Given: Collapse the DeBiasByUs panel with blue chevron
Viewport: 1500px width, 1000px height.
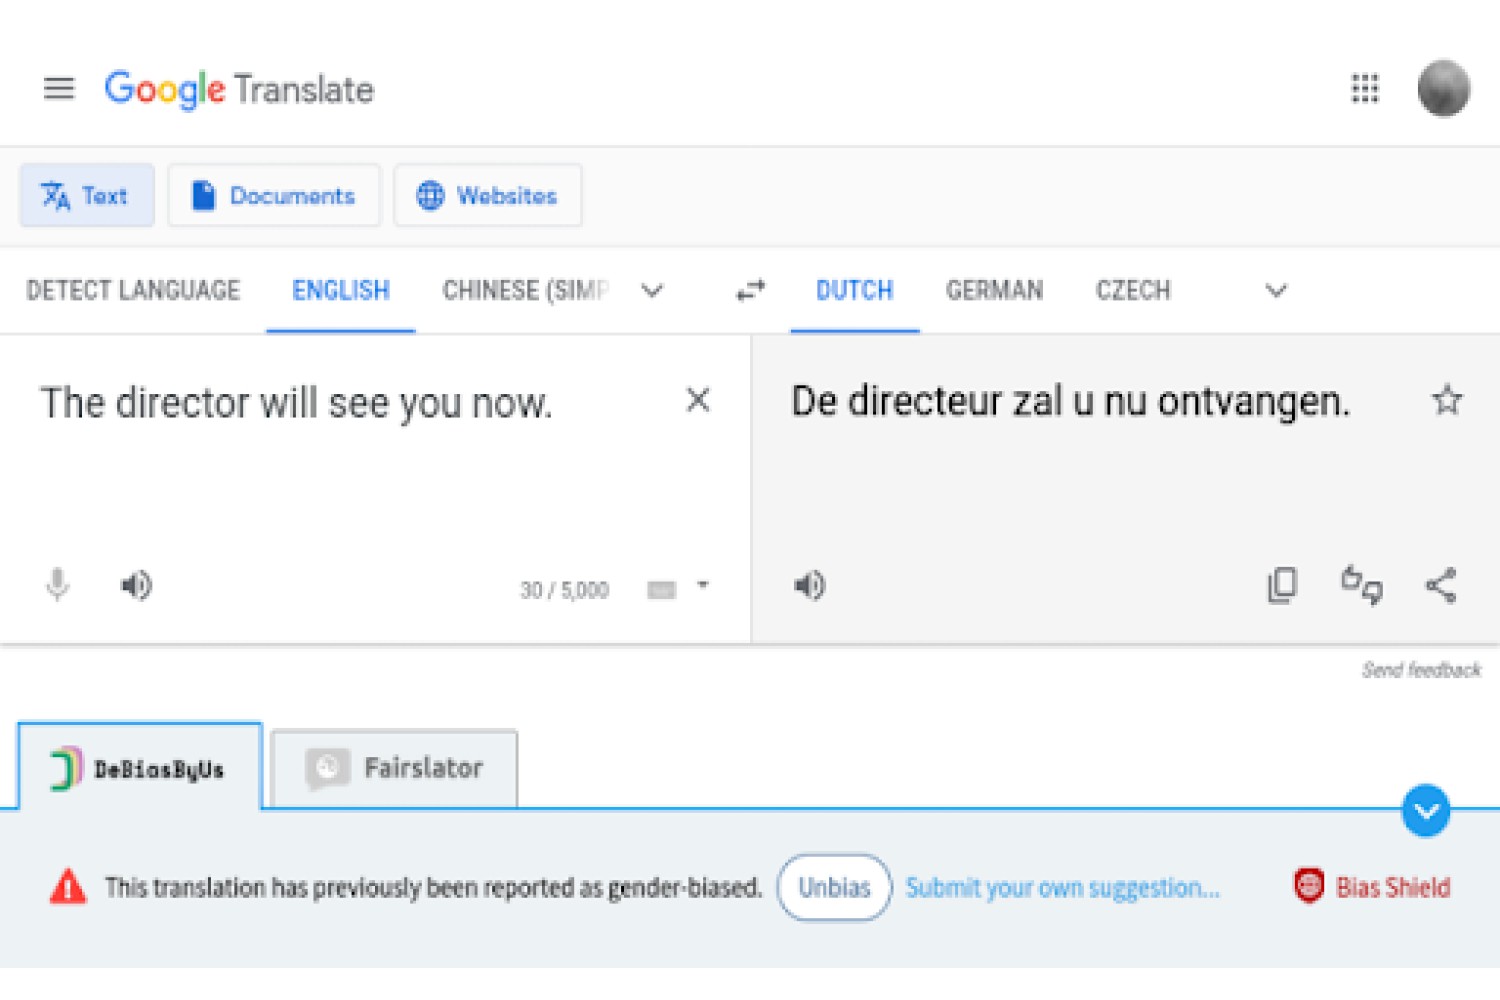Looking at the screenshot, I should 1426,810.
